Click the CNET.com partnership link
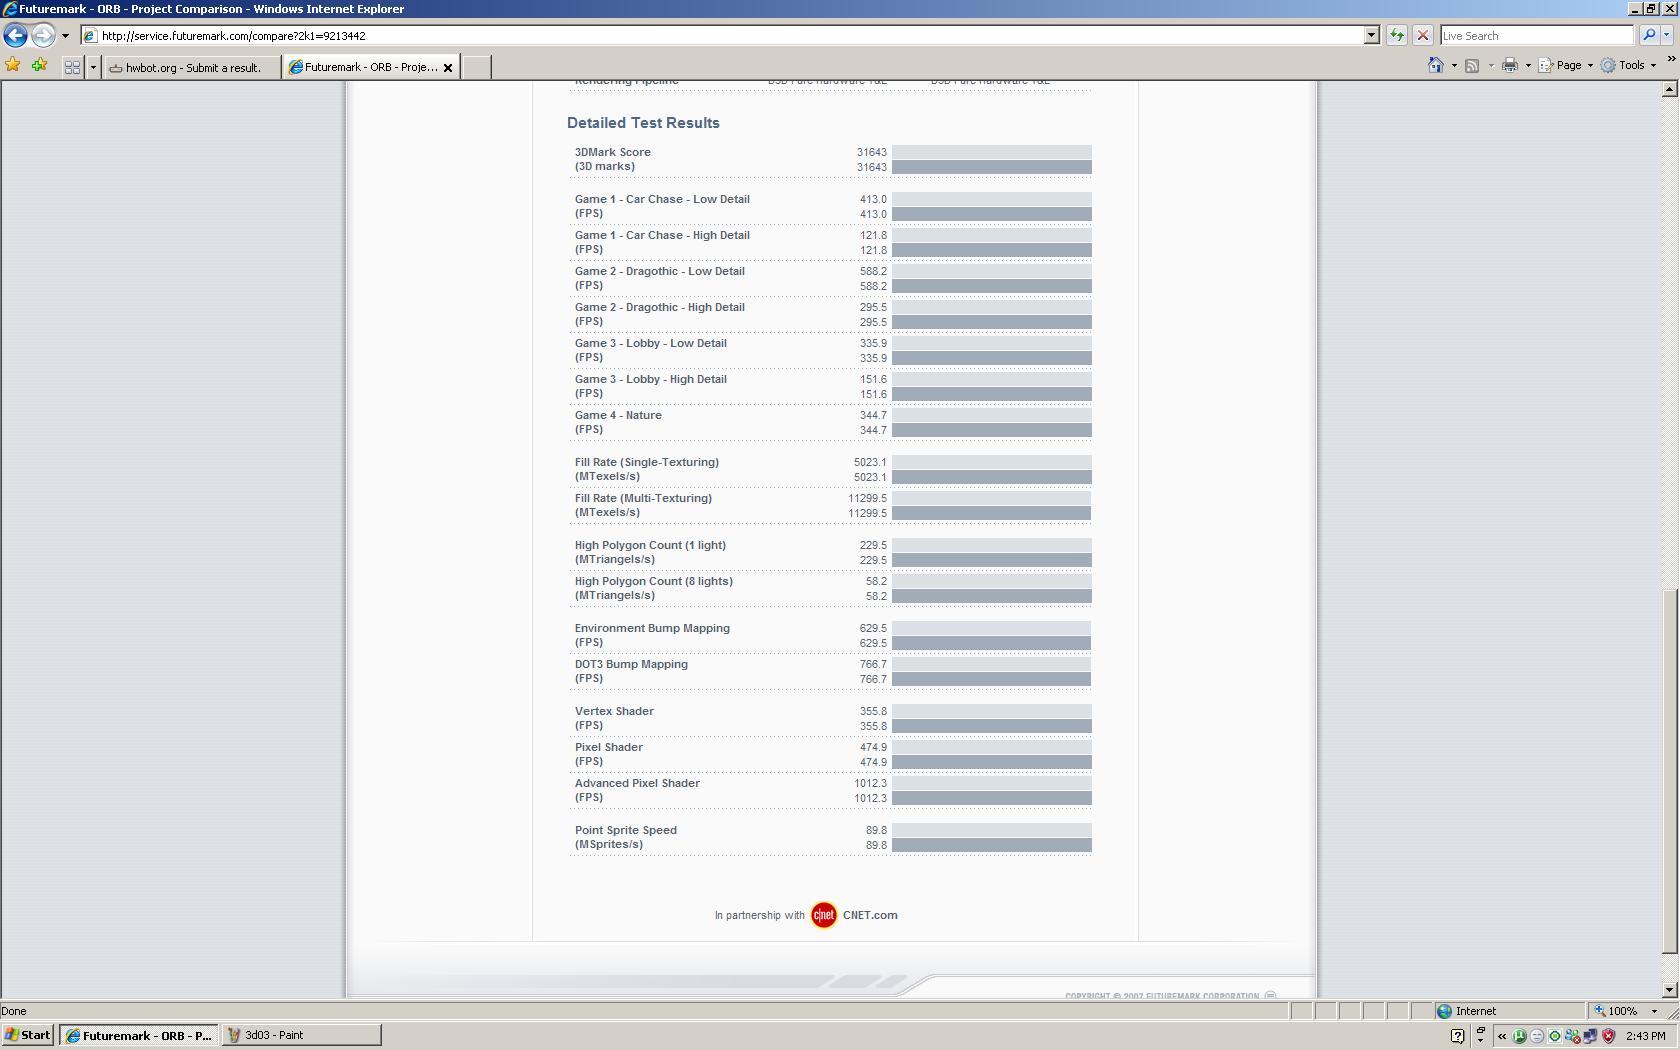This screenshot has width=1680, height=1050. pos(870,915)
